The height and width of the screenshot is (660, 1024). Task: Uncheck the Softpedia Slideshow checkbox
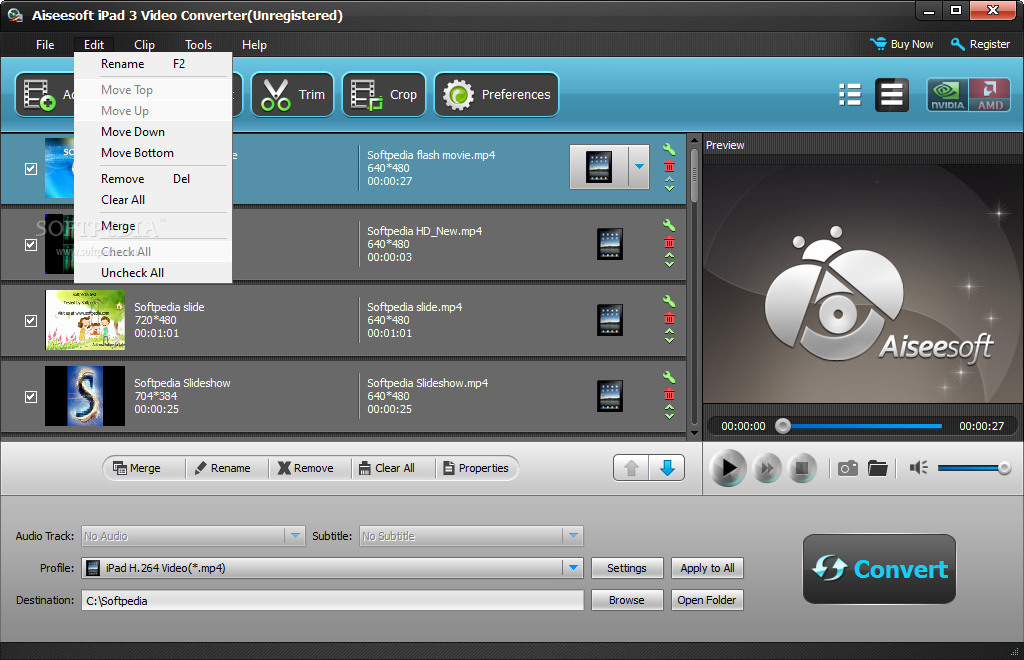pos(31,397)
